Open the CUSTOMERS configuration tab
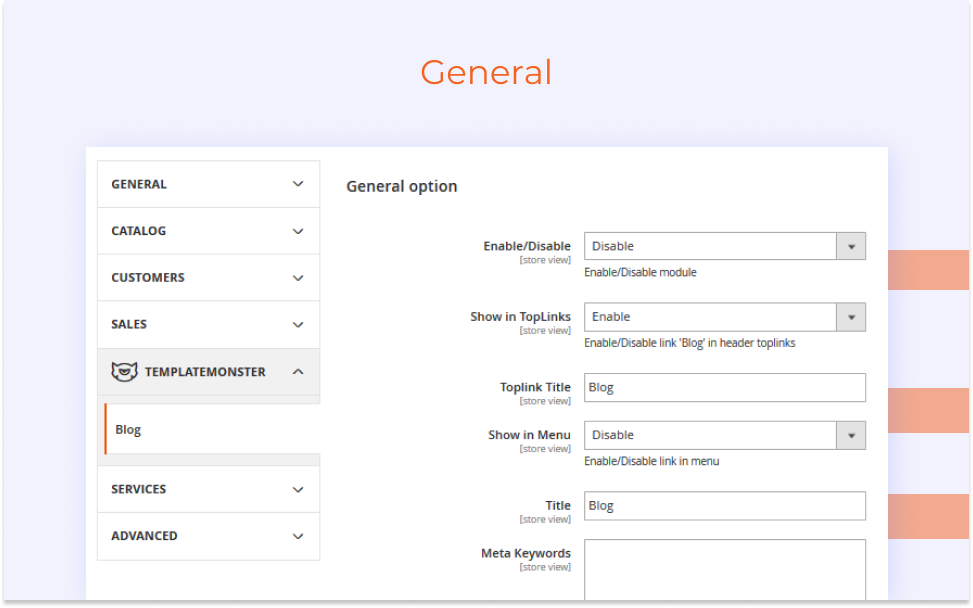Viewport: 973px width, 608px height. (x=208, y=278)
